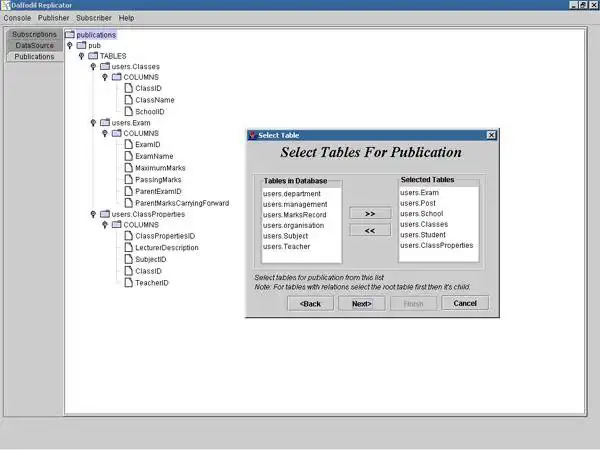Image resolution: width=600 pixels, height=450 pixels.
Task: Cancel the Select Table dialog
Action: click(465, 303)
